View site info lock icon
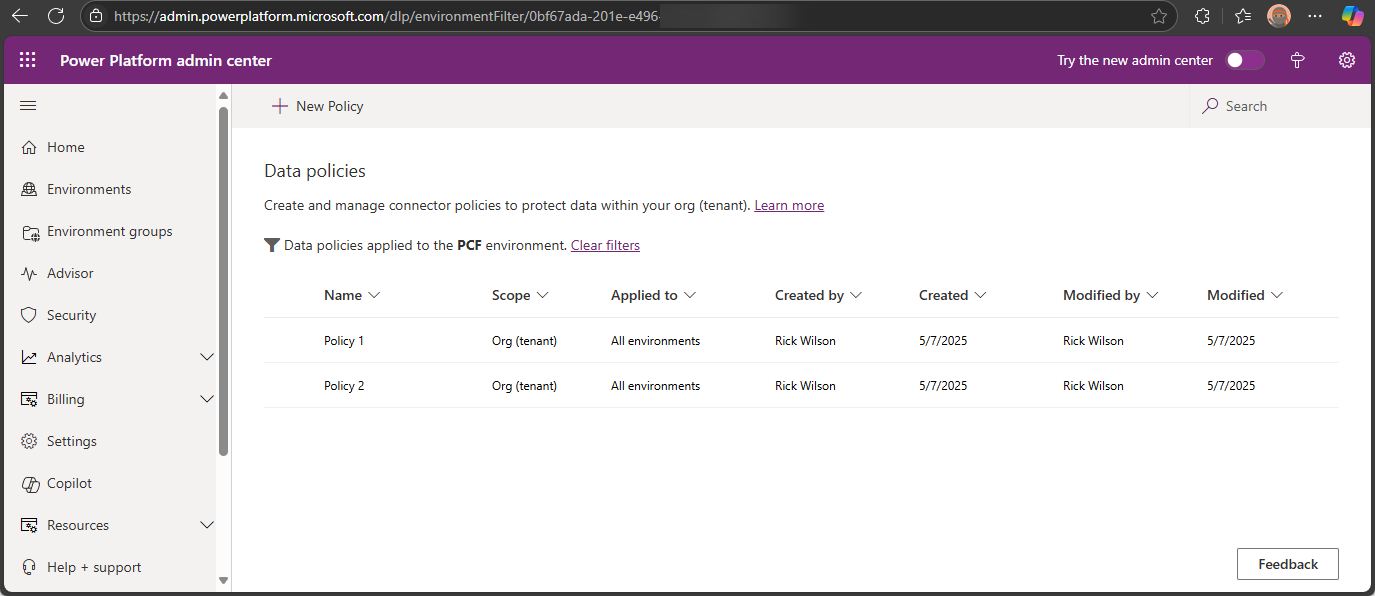This screenshot has width=1375, height=596. click(96, 16)
